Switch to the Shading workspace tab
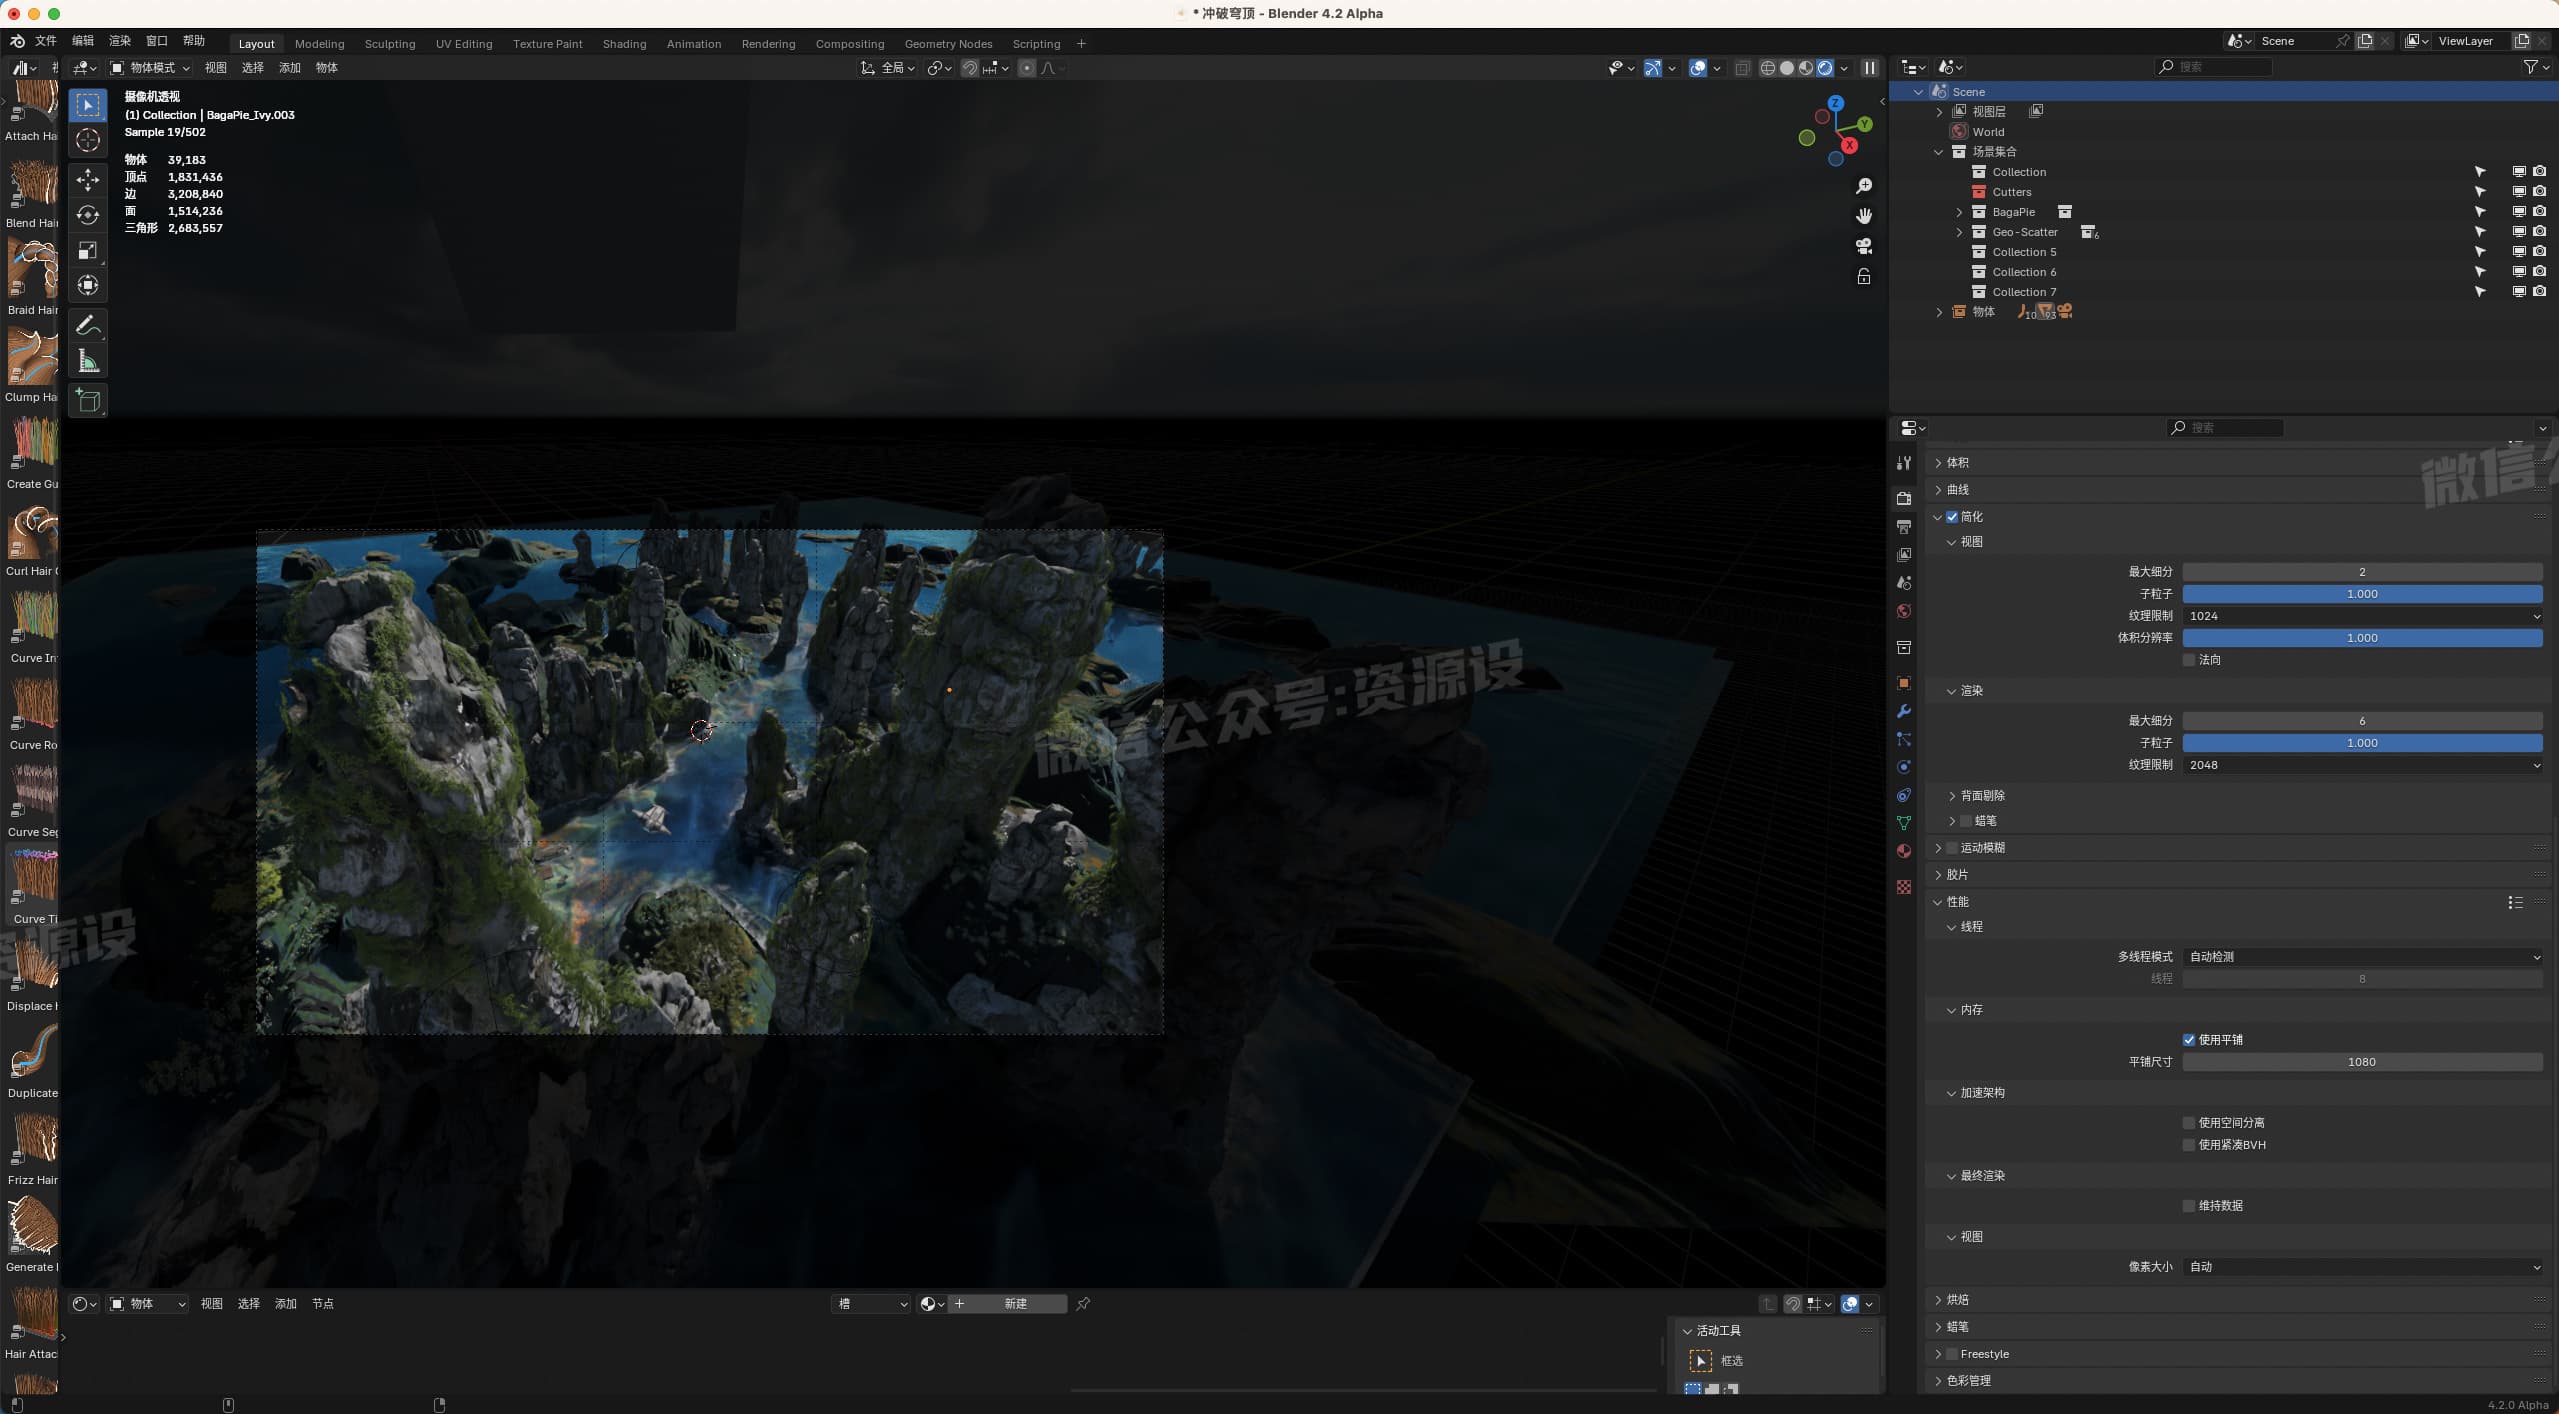This screenshot has height=1414, width=2559. [x=625, y=44]
